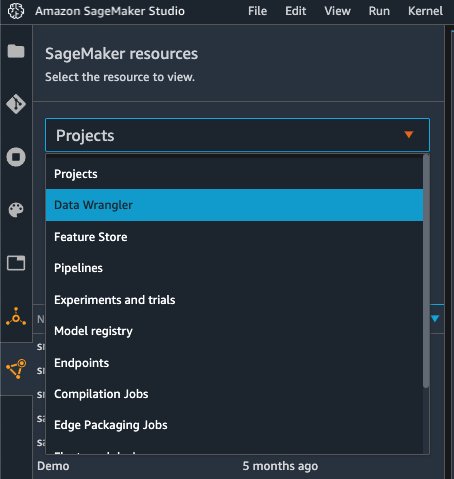Image resolution: width=454 pixels, height=479 pixels.
Task: Open the Commands palette icon
Action: (x=16, y=210)
